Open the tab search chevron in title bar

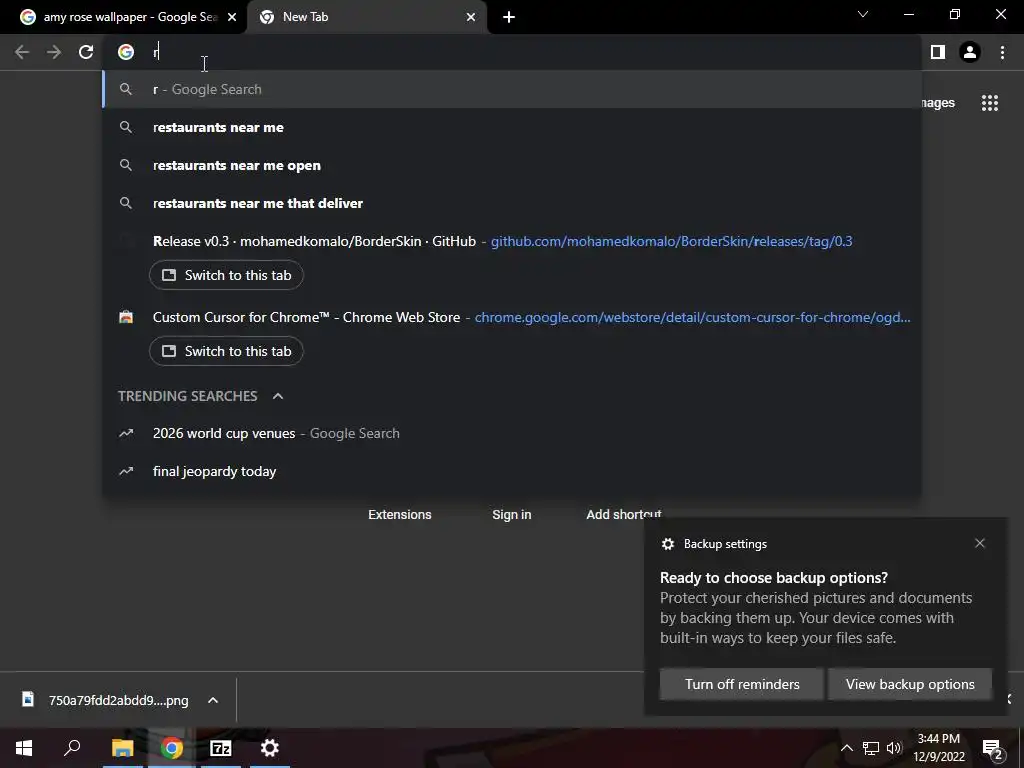tap(863, 14)
